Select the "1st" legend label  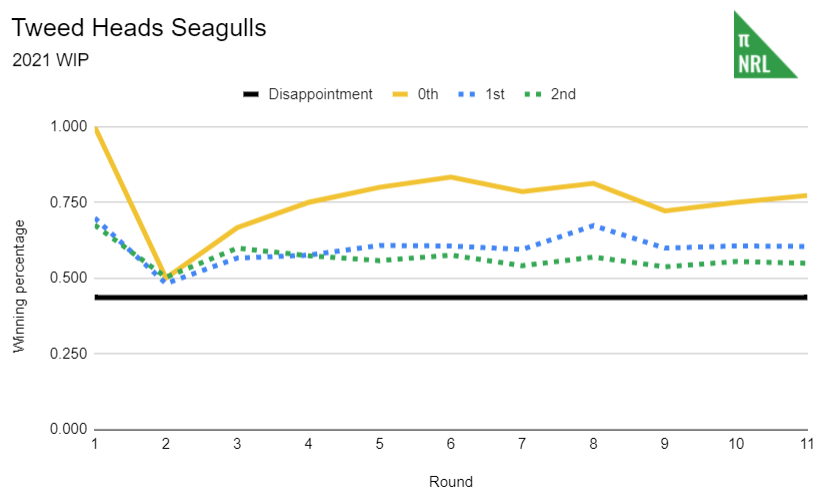click(x=494, y=95)
